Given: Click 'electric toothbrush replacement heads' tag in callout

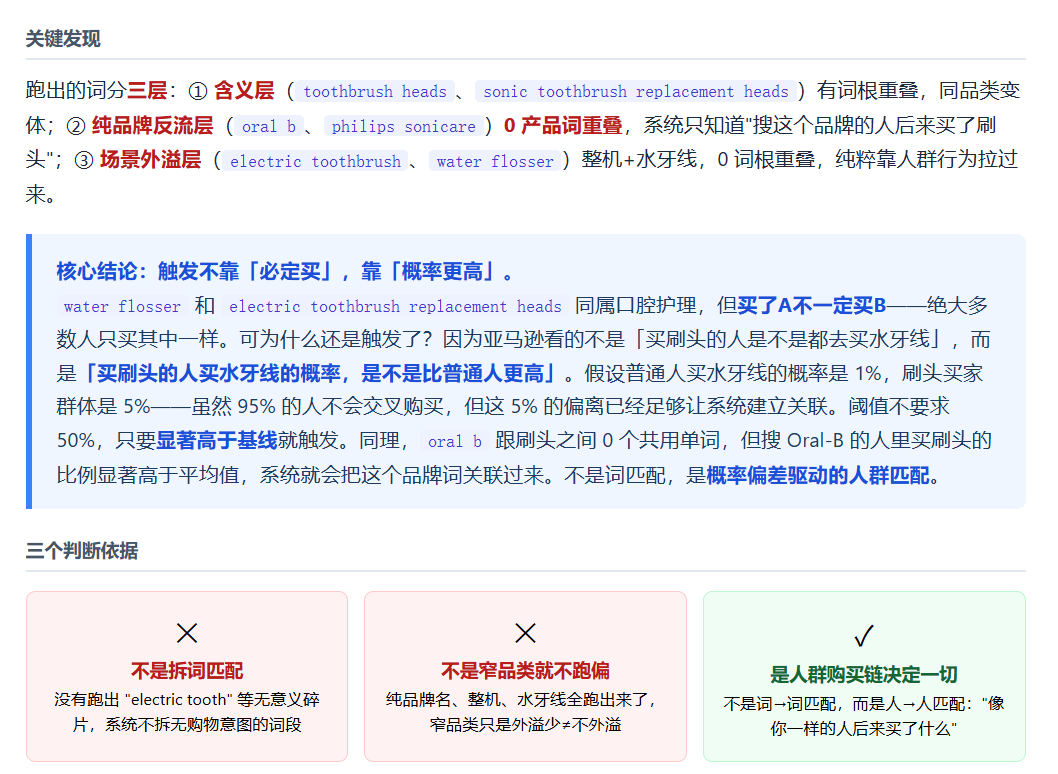Looking at the screenshot, I should click(x=395, y=306).
